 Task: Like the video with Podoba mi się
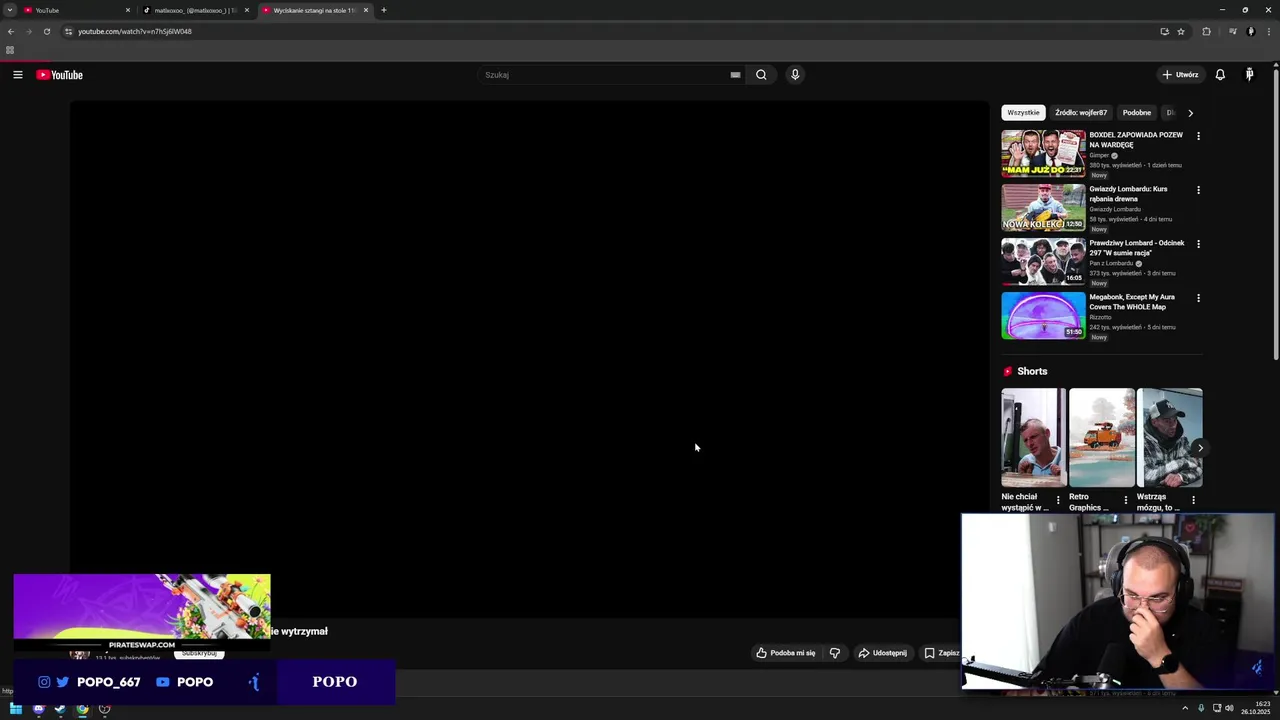[786, 653]
